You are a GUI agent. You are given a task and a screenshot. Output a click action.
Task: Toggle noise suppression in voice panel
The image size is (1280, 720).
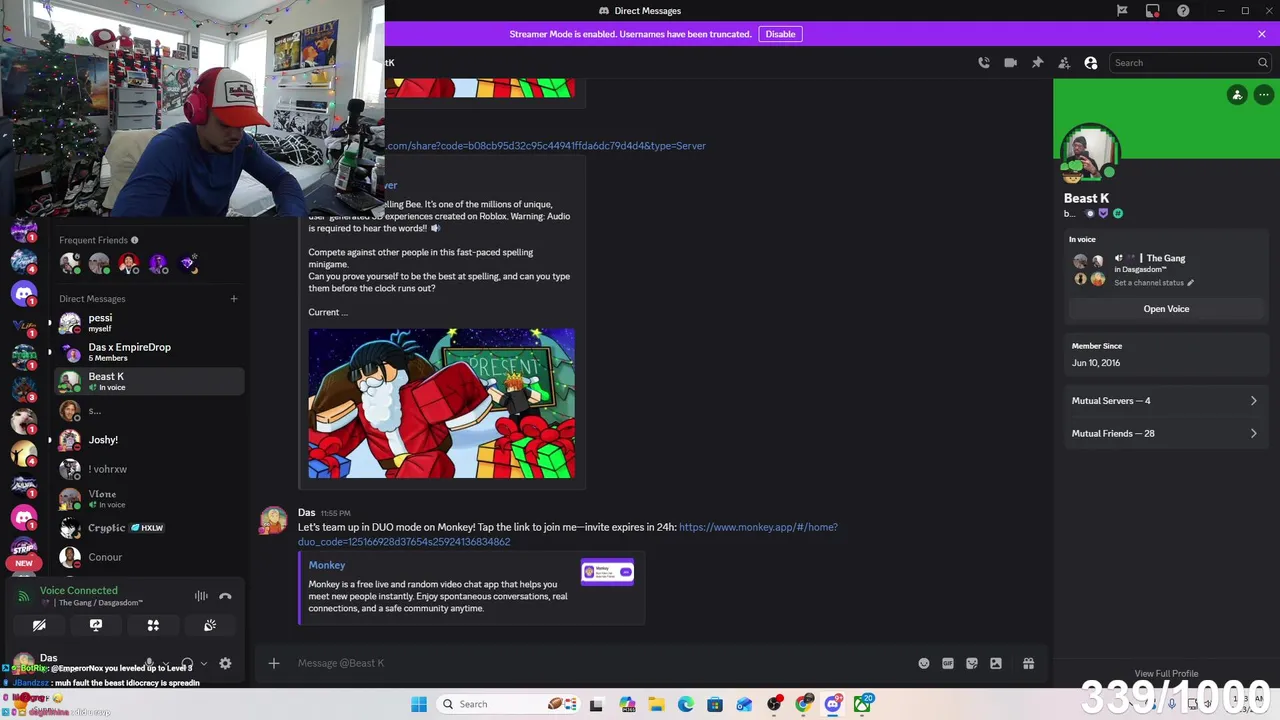click(201, 596)
